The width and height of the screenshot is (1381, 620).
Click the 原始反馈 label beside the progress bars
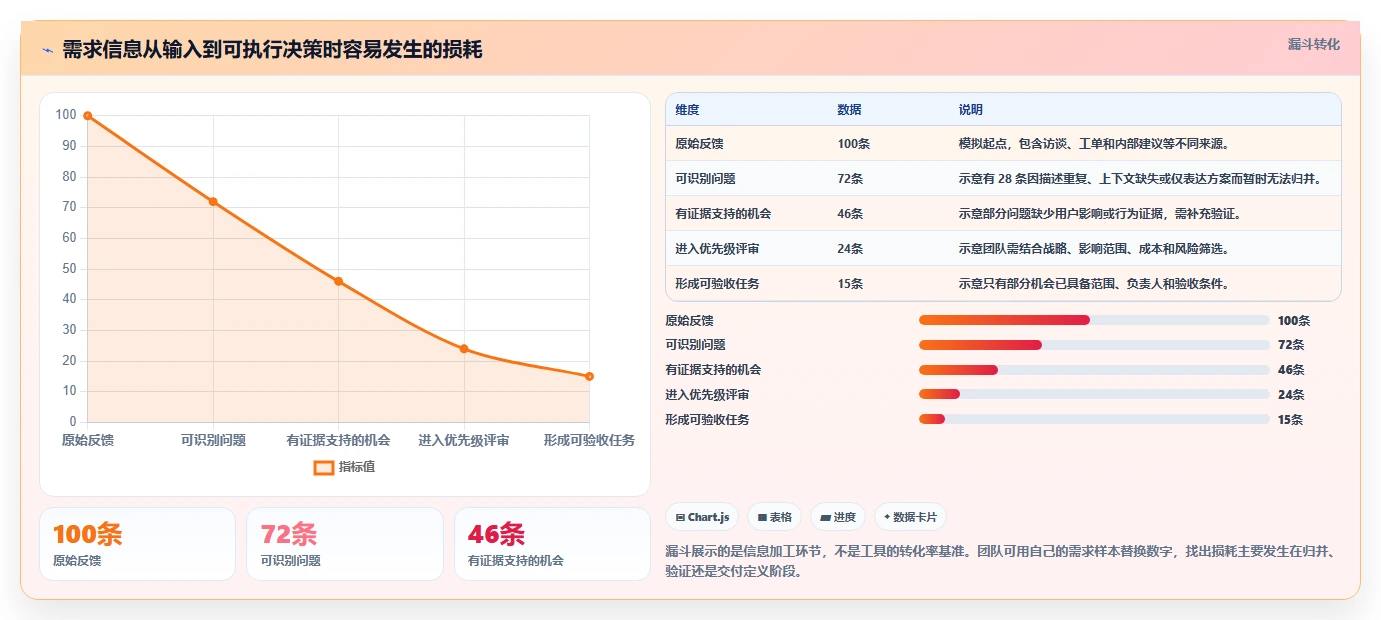click(689, 321)
